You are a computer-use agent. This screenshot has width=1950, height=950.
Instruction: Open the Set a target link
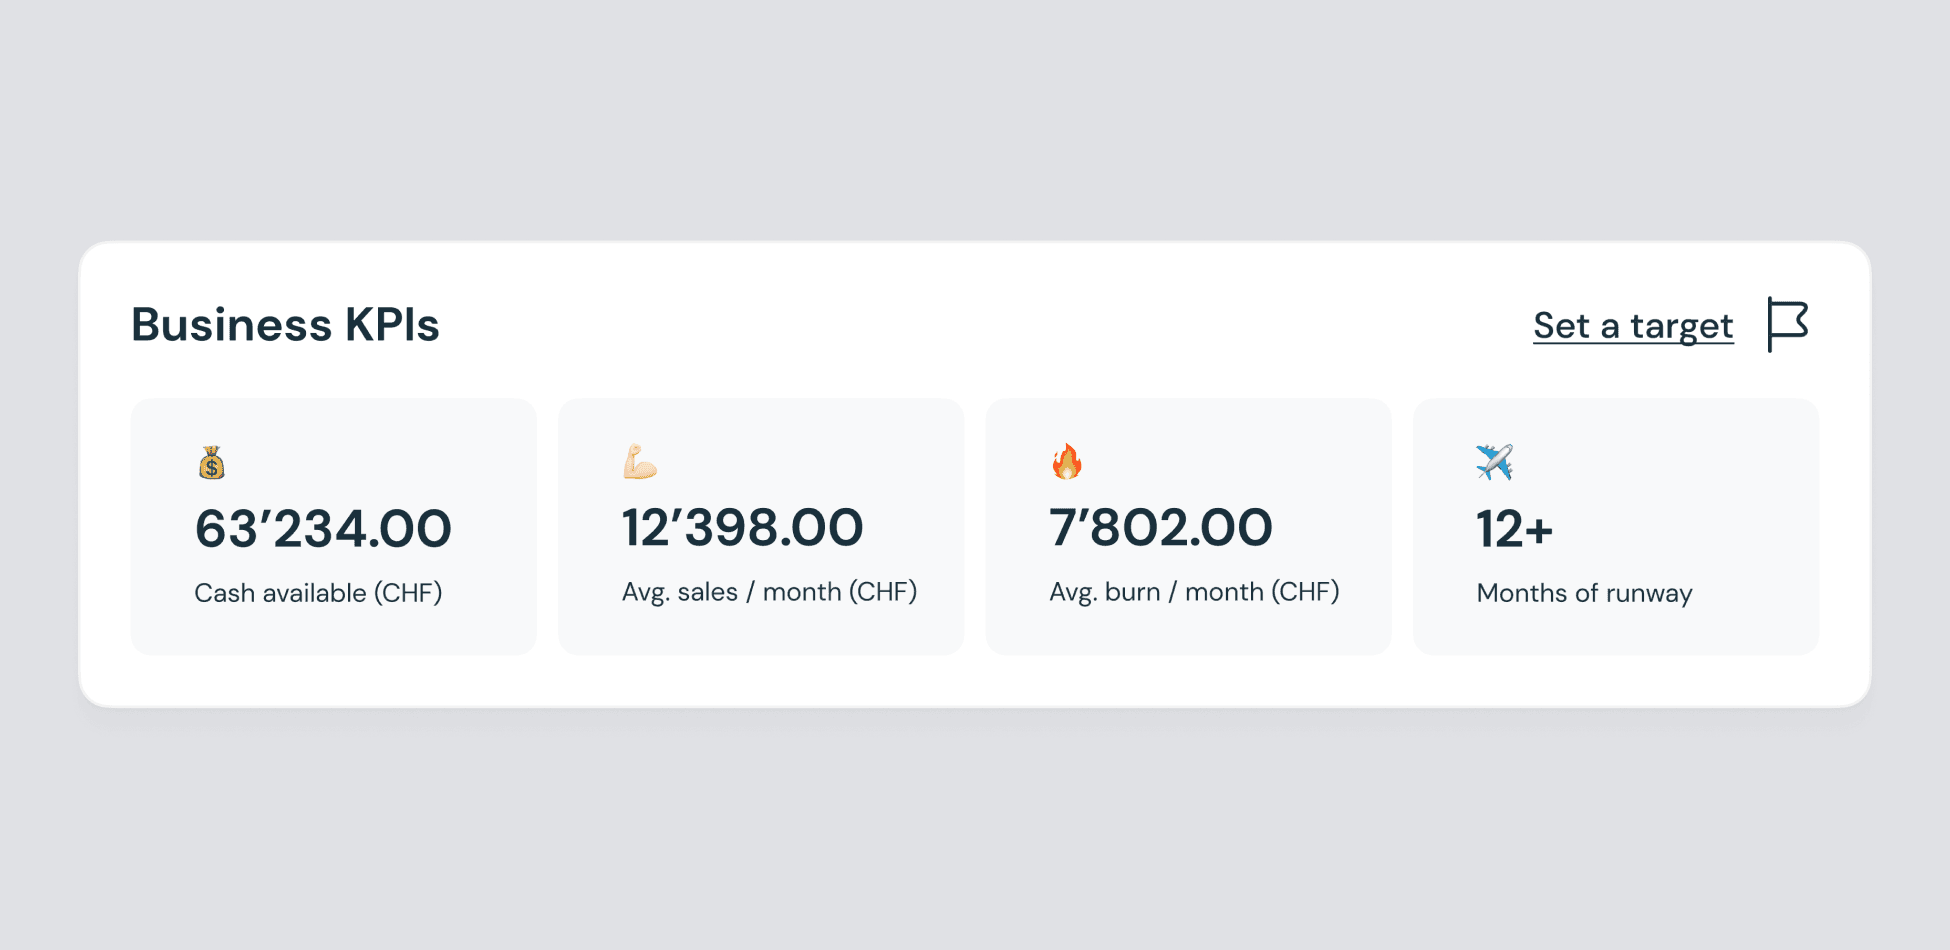(x=1633, y=326)
